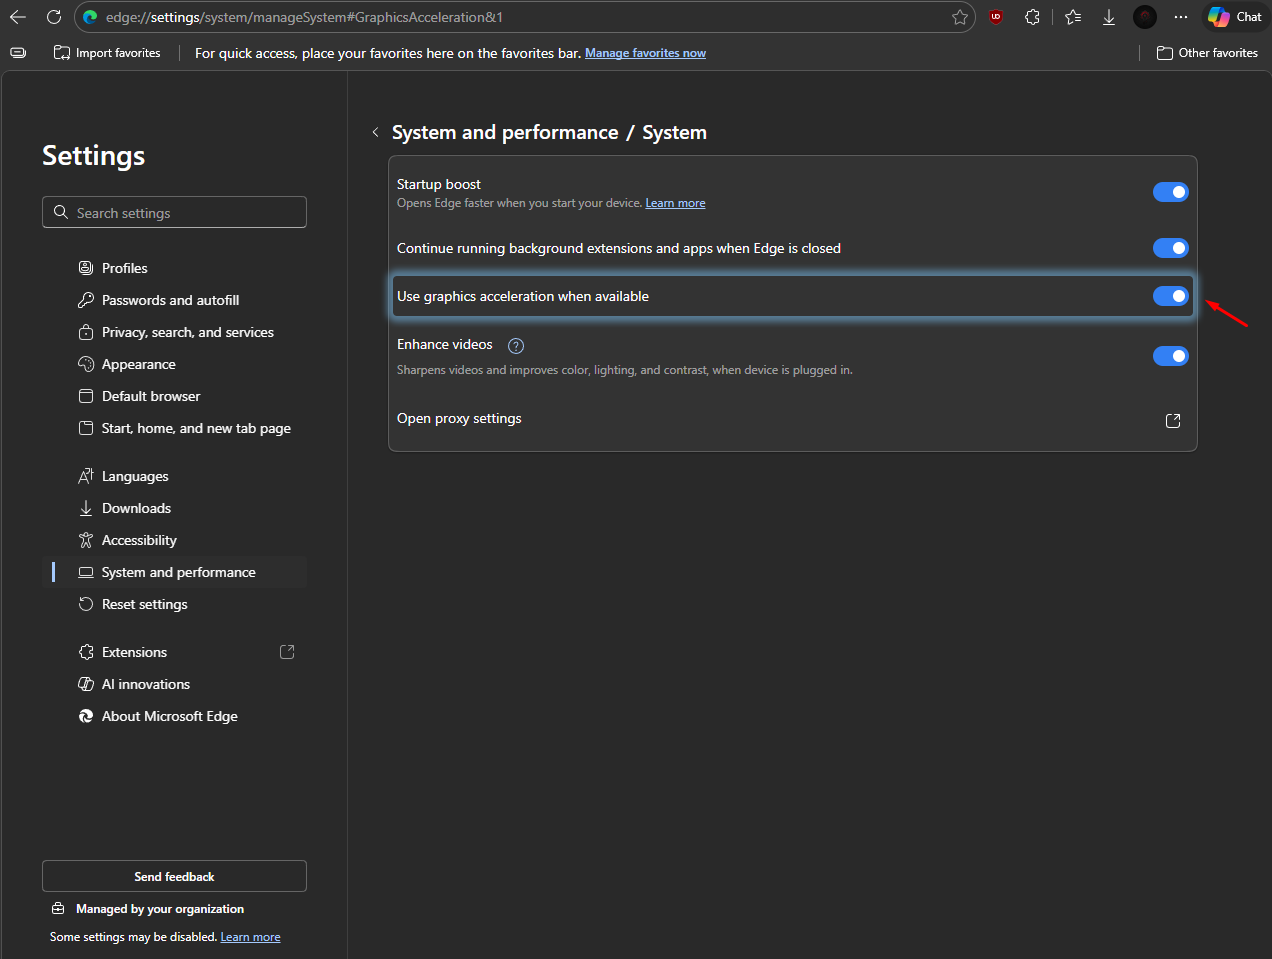This screenshot has width=1272, height=959.
Task: Click the browser back arrow button
Action: pyautogui.click(x=18, y=17)
